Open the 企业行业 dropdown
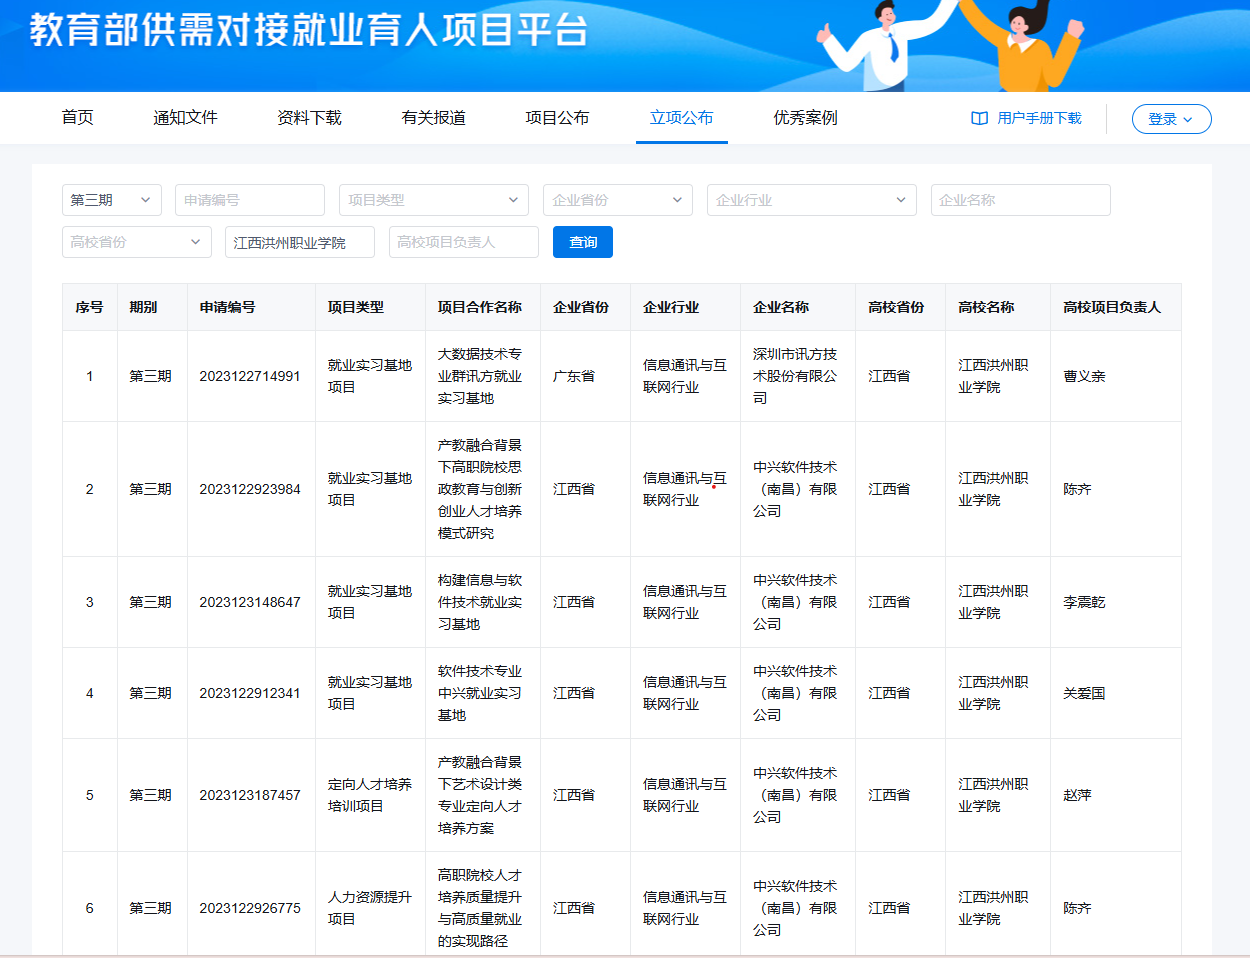Viewport: 1250px width, 958px height. [811, 200]
